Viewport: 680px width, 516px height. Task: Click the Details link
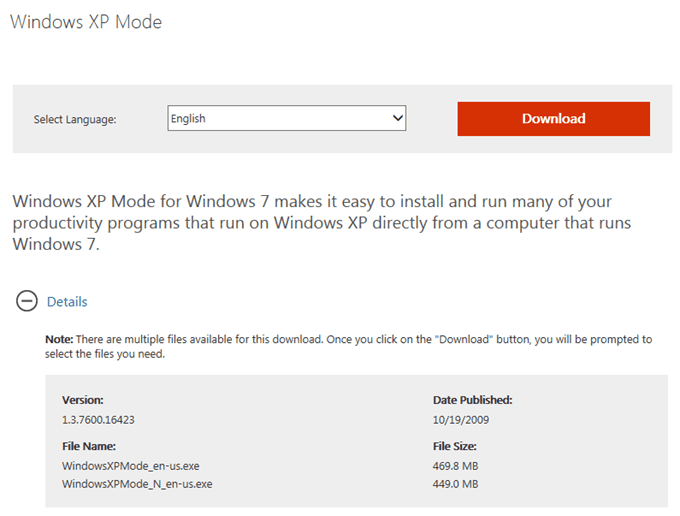[67, 301]
